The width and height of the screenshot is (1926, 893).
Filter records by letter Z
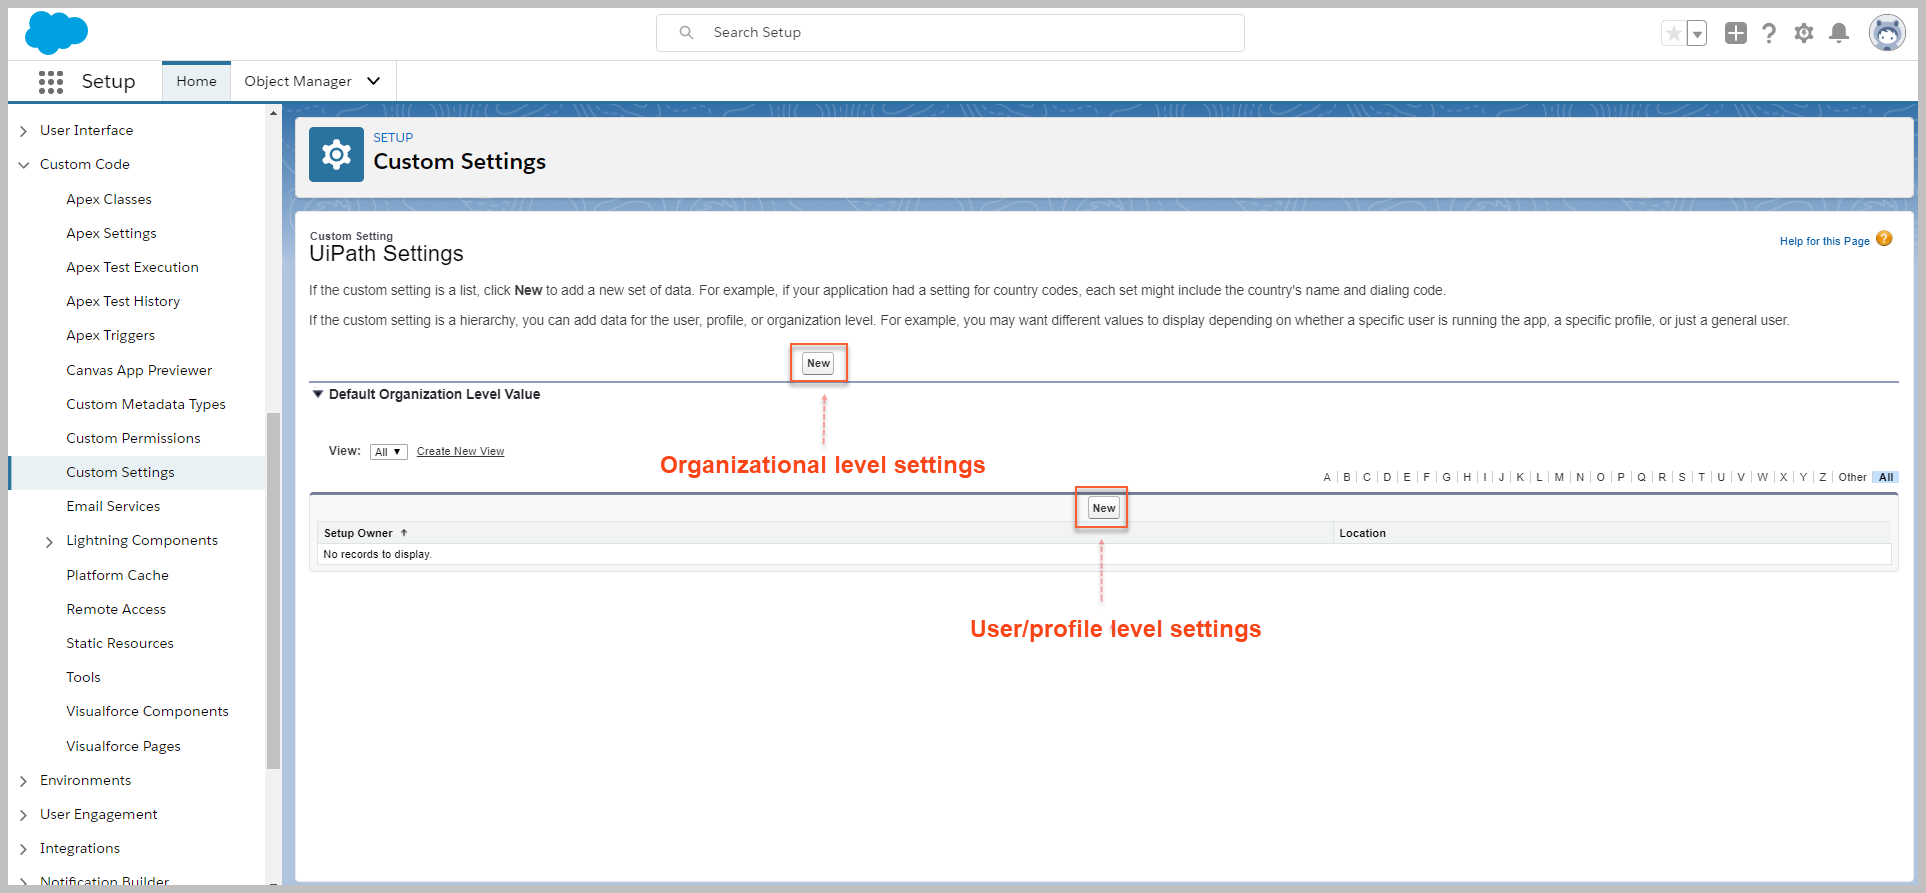click(x=1823, y=477)
